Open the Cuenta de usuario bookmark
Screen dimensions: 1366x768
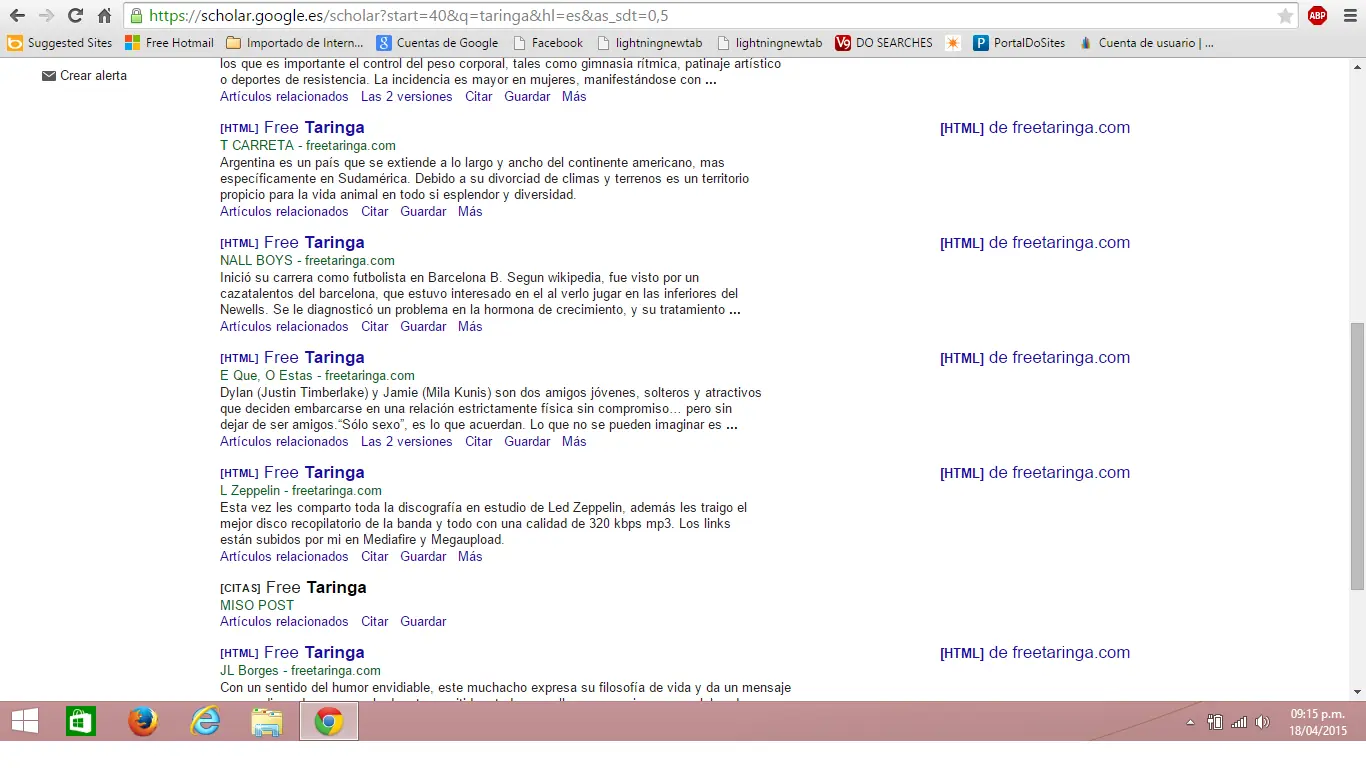point(1146,43)
